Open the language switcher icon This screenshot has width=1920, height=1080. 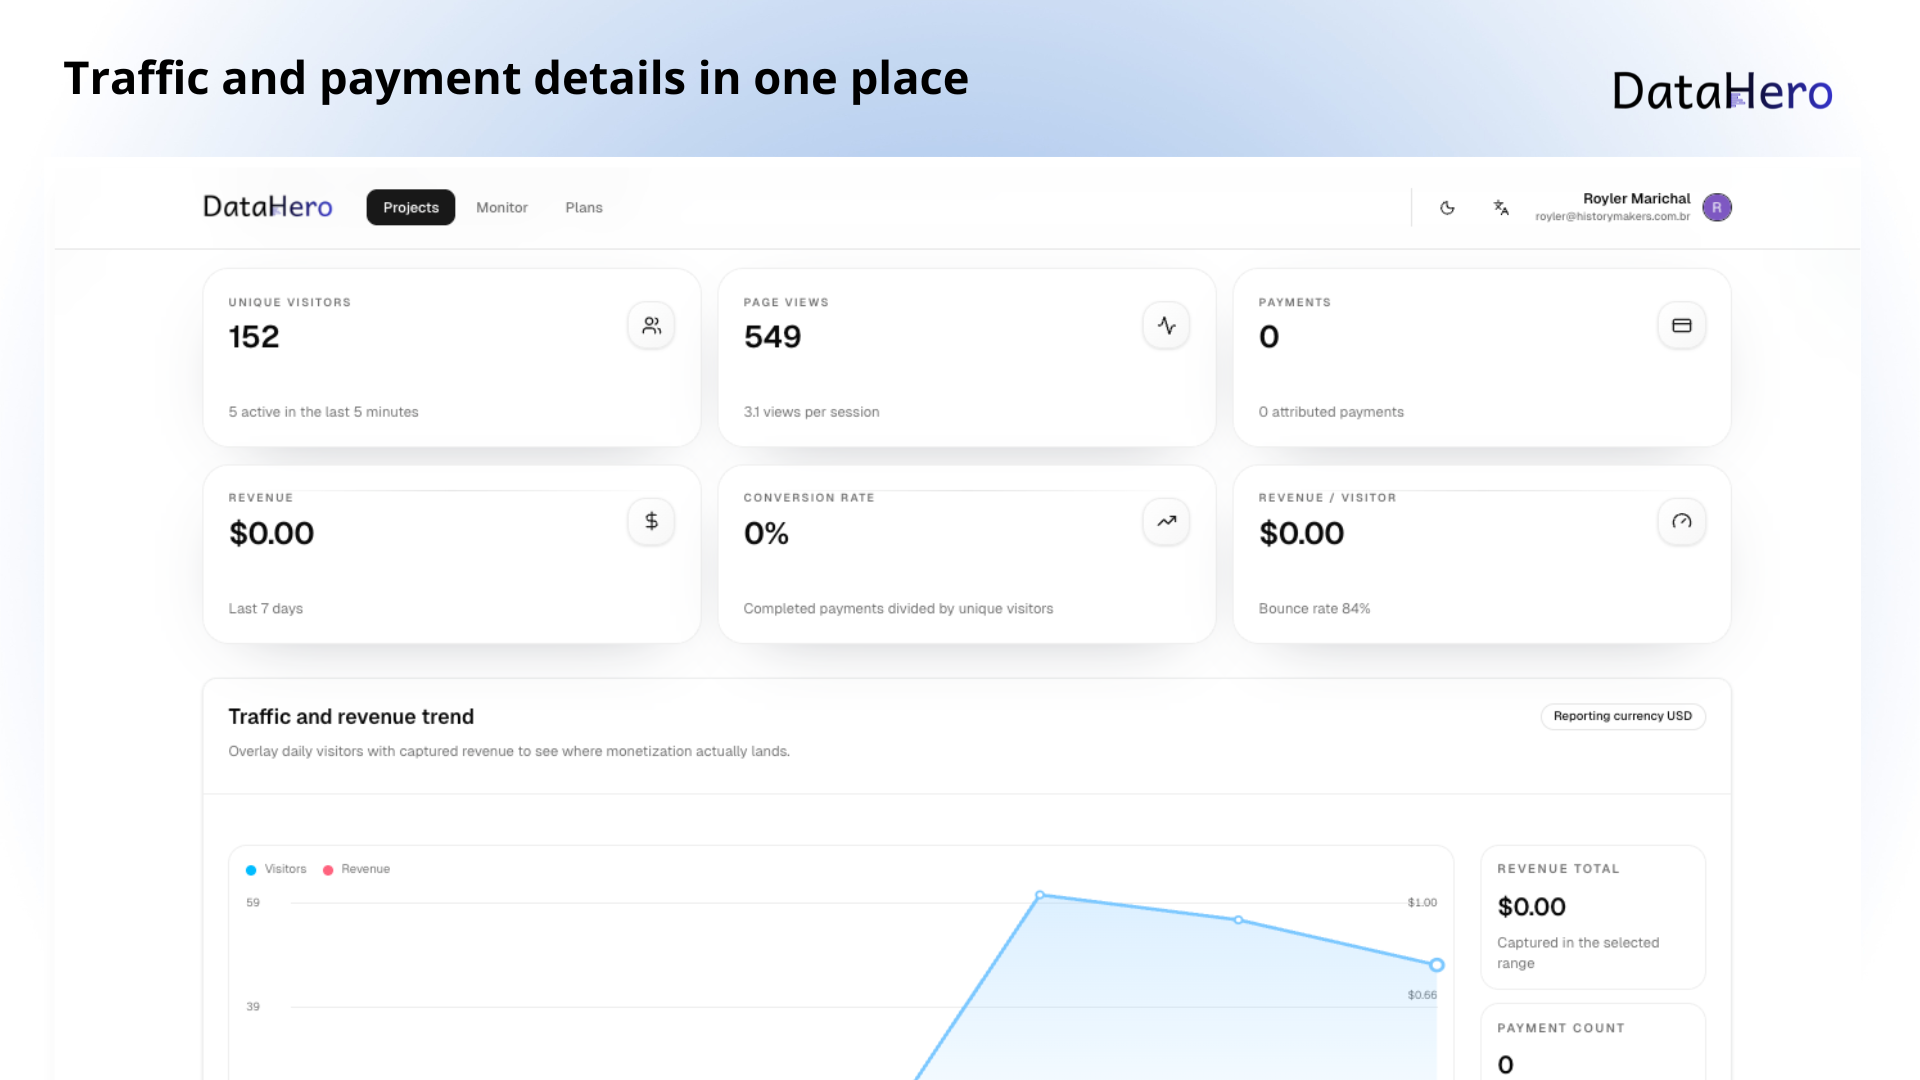coord(1501,207)
